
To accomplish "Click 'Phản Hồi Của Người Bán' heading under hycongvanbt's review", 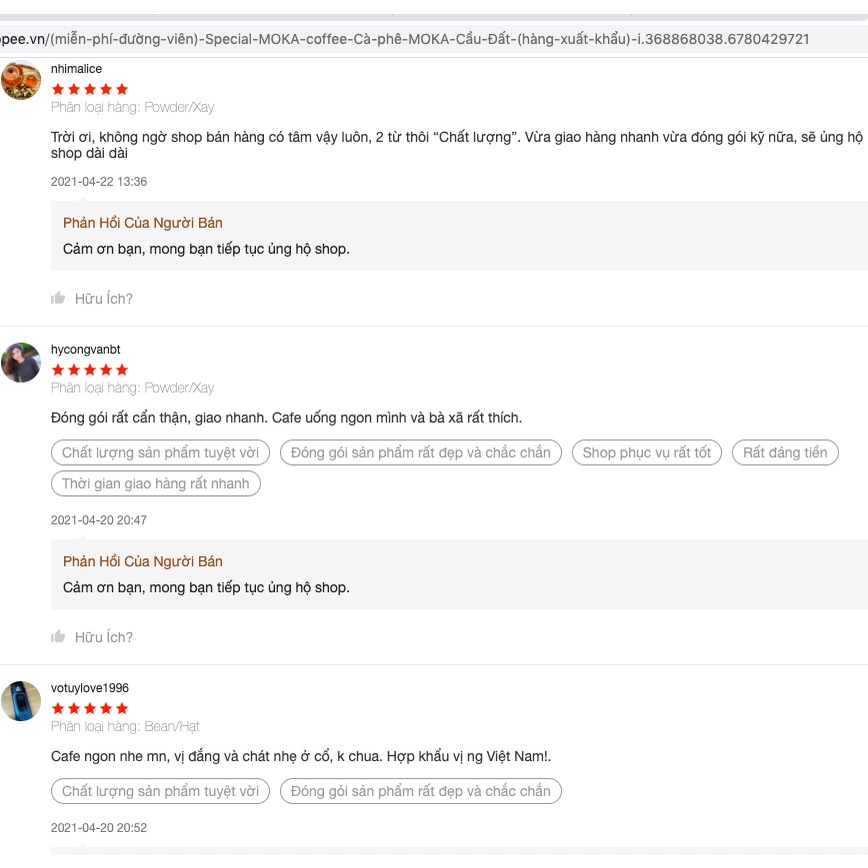I will [143, 561].
